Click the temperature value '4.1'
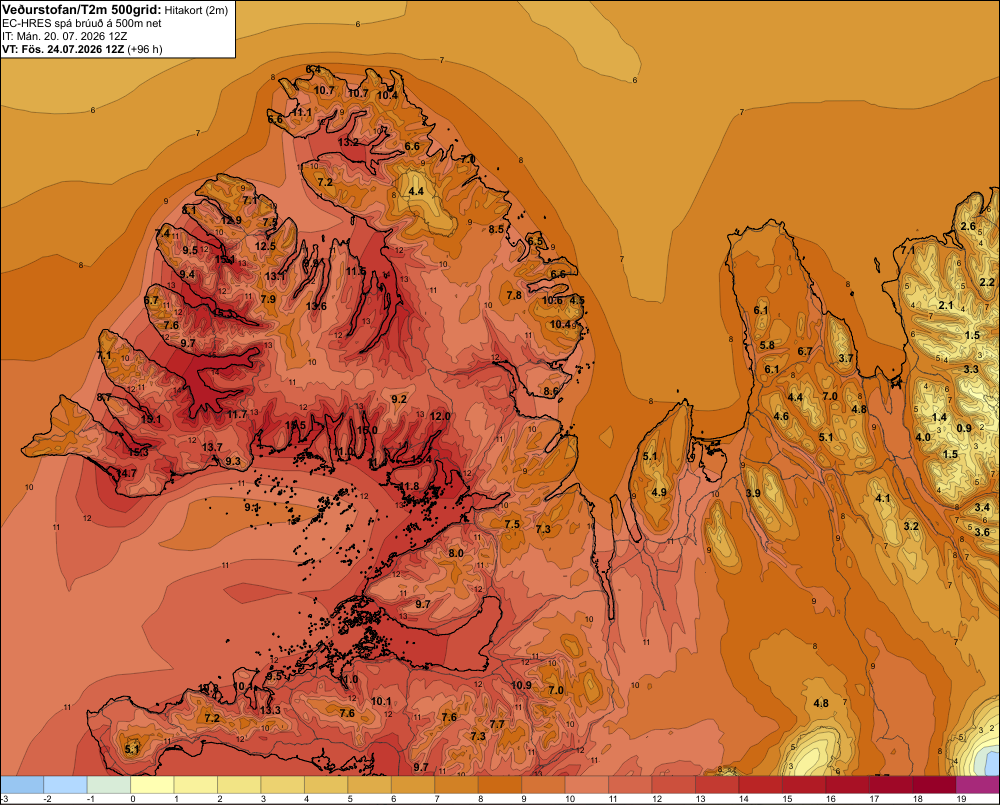1000x805 pixels. coord(883,498)
